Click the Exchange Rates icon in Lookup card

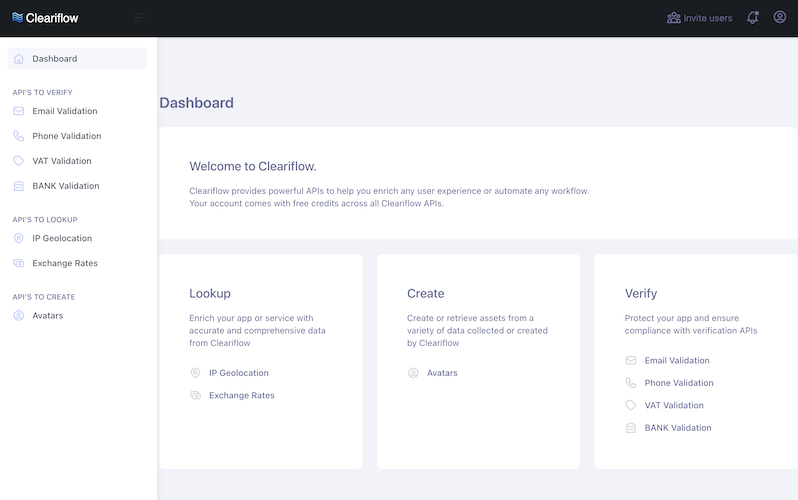[195, 395]
